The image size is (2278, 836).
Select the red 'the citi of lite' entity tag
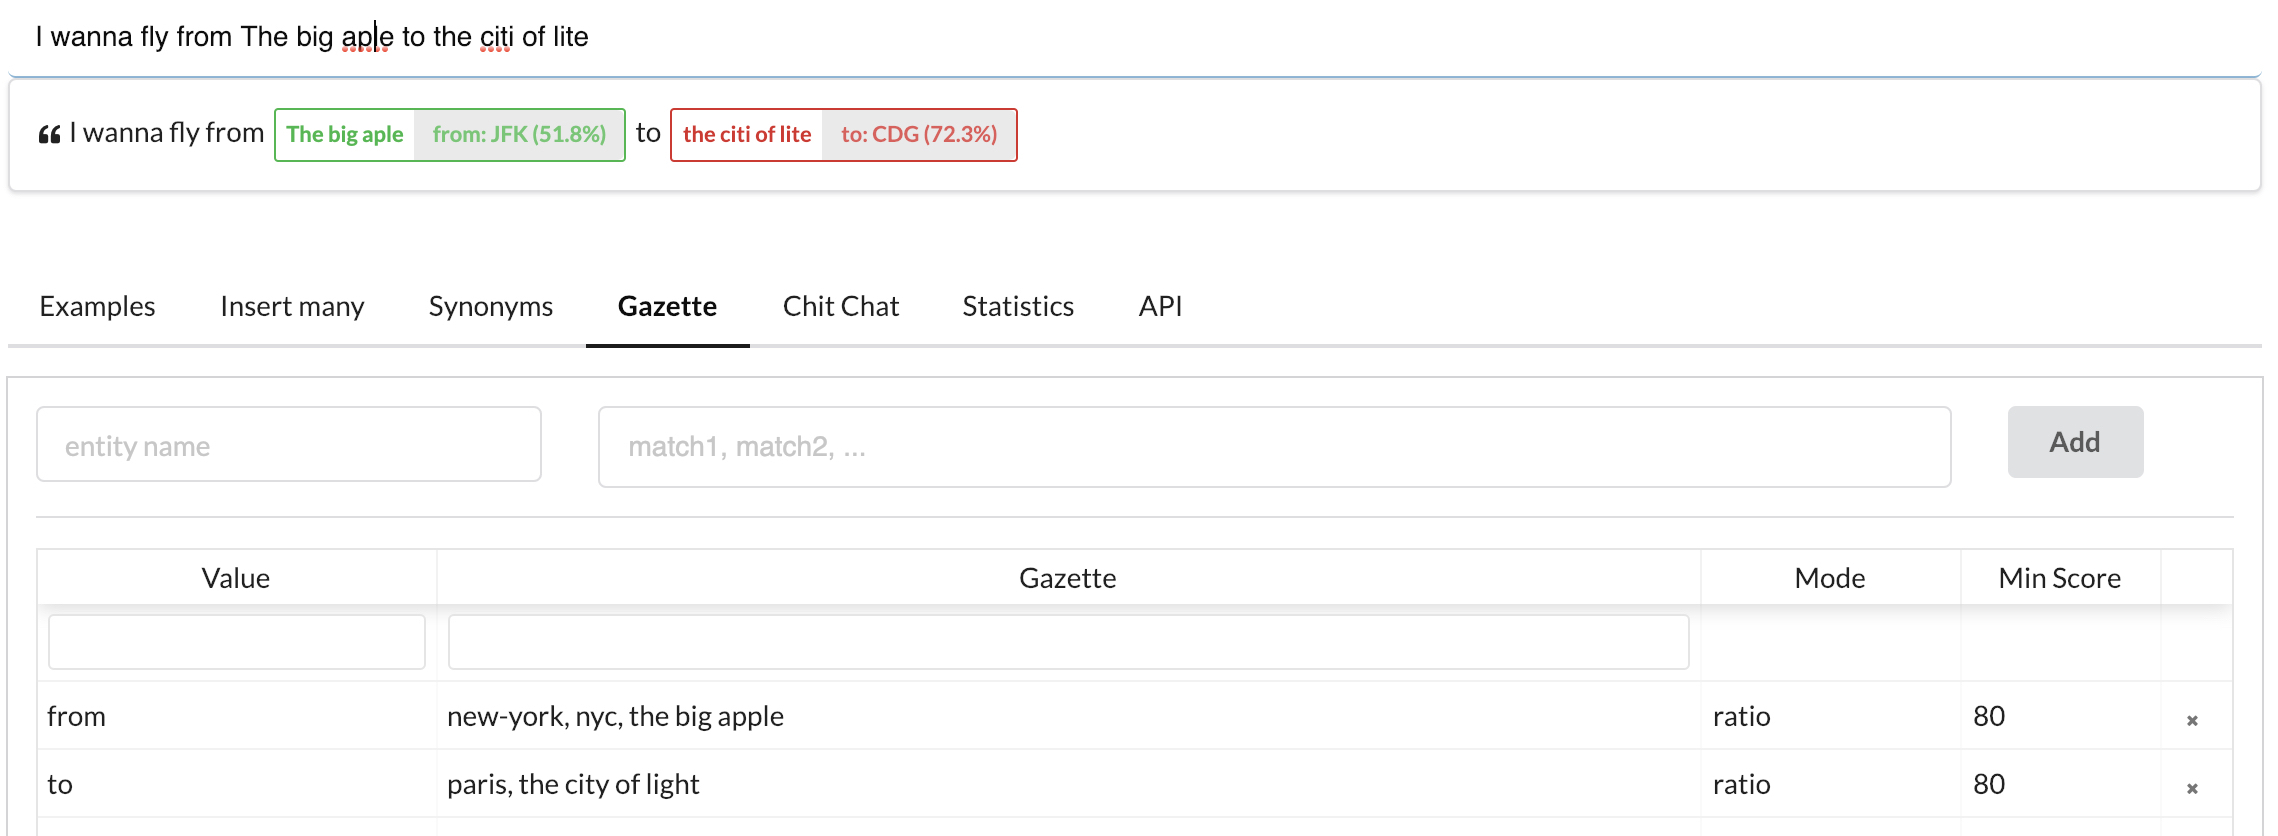click(747, 135)
